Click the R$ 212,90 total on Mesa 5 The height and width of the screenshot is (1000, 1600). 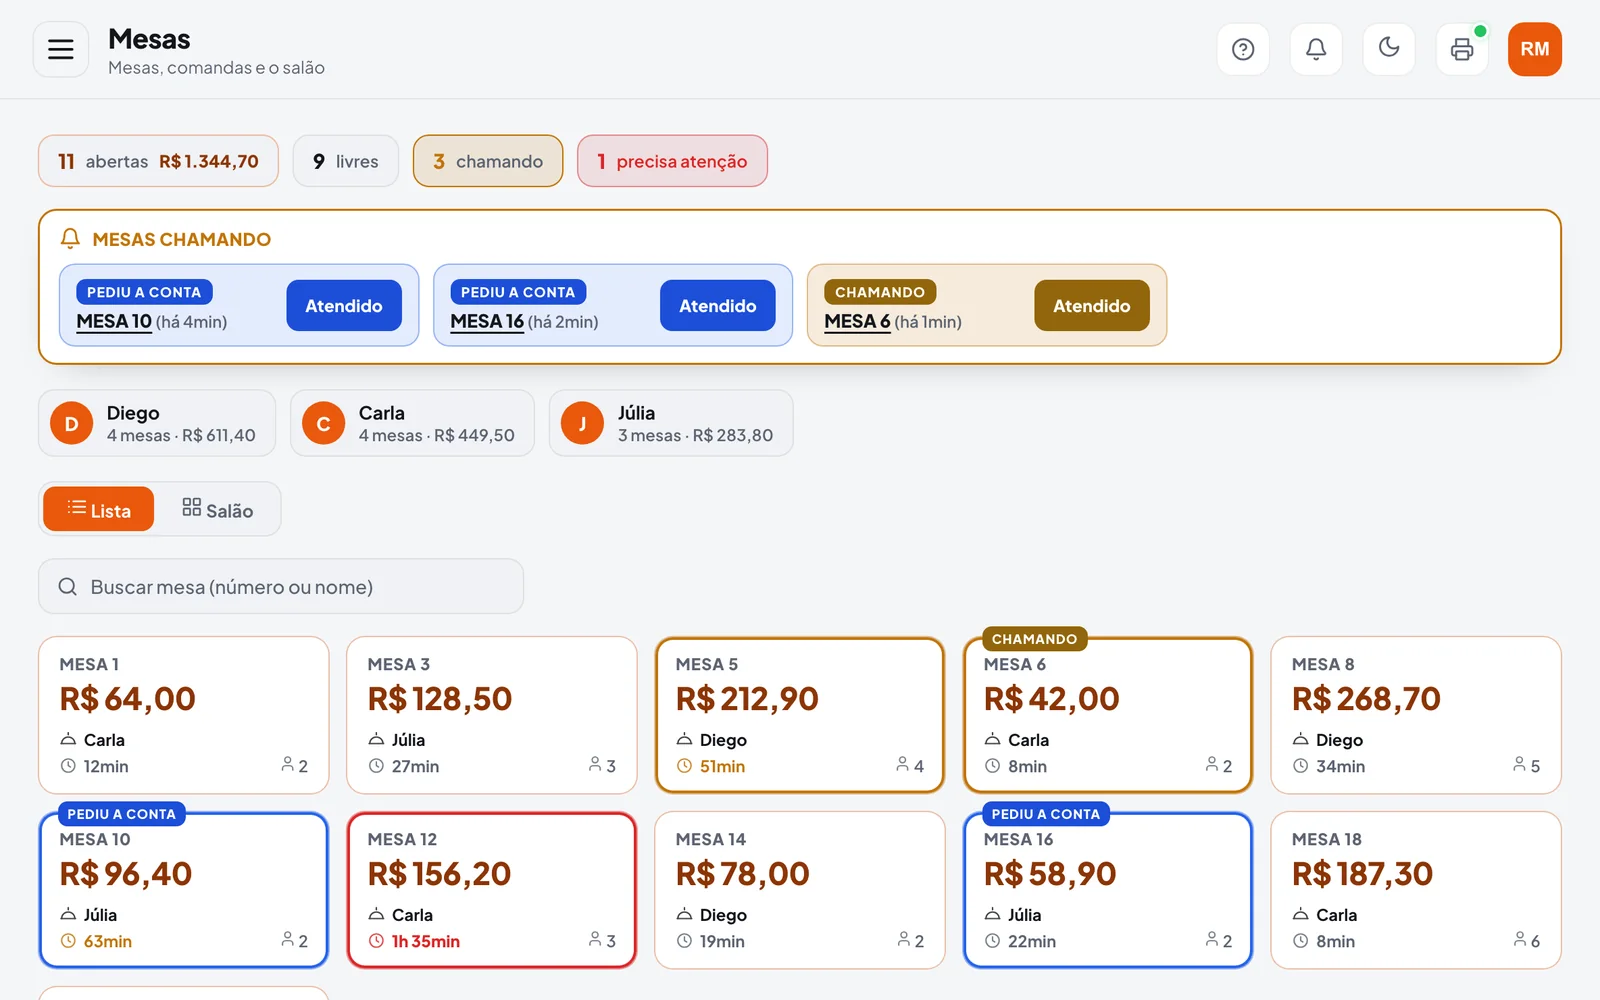[747, 699]
